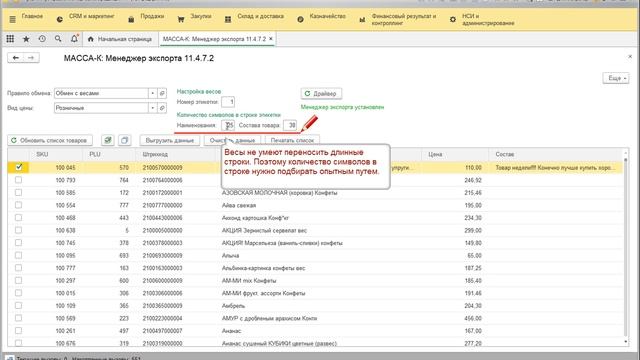
Task: Select Альбинка-картинка конфеты вес cell
Action: (263, 268)
